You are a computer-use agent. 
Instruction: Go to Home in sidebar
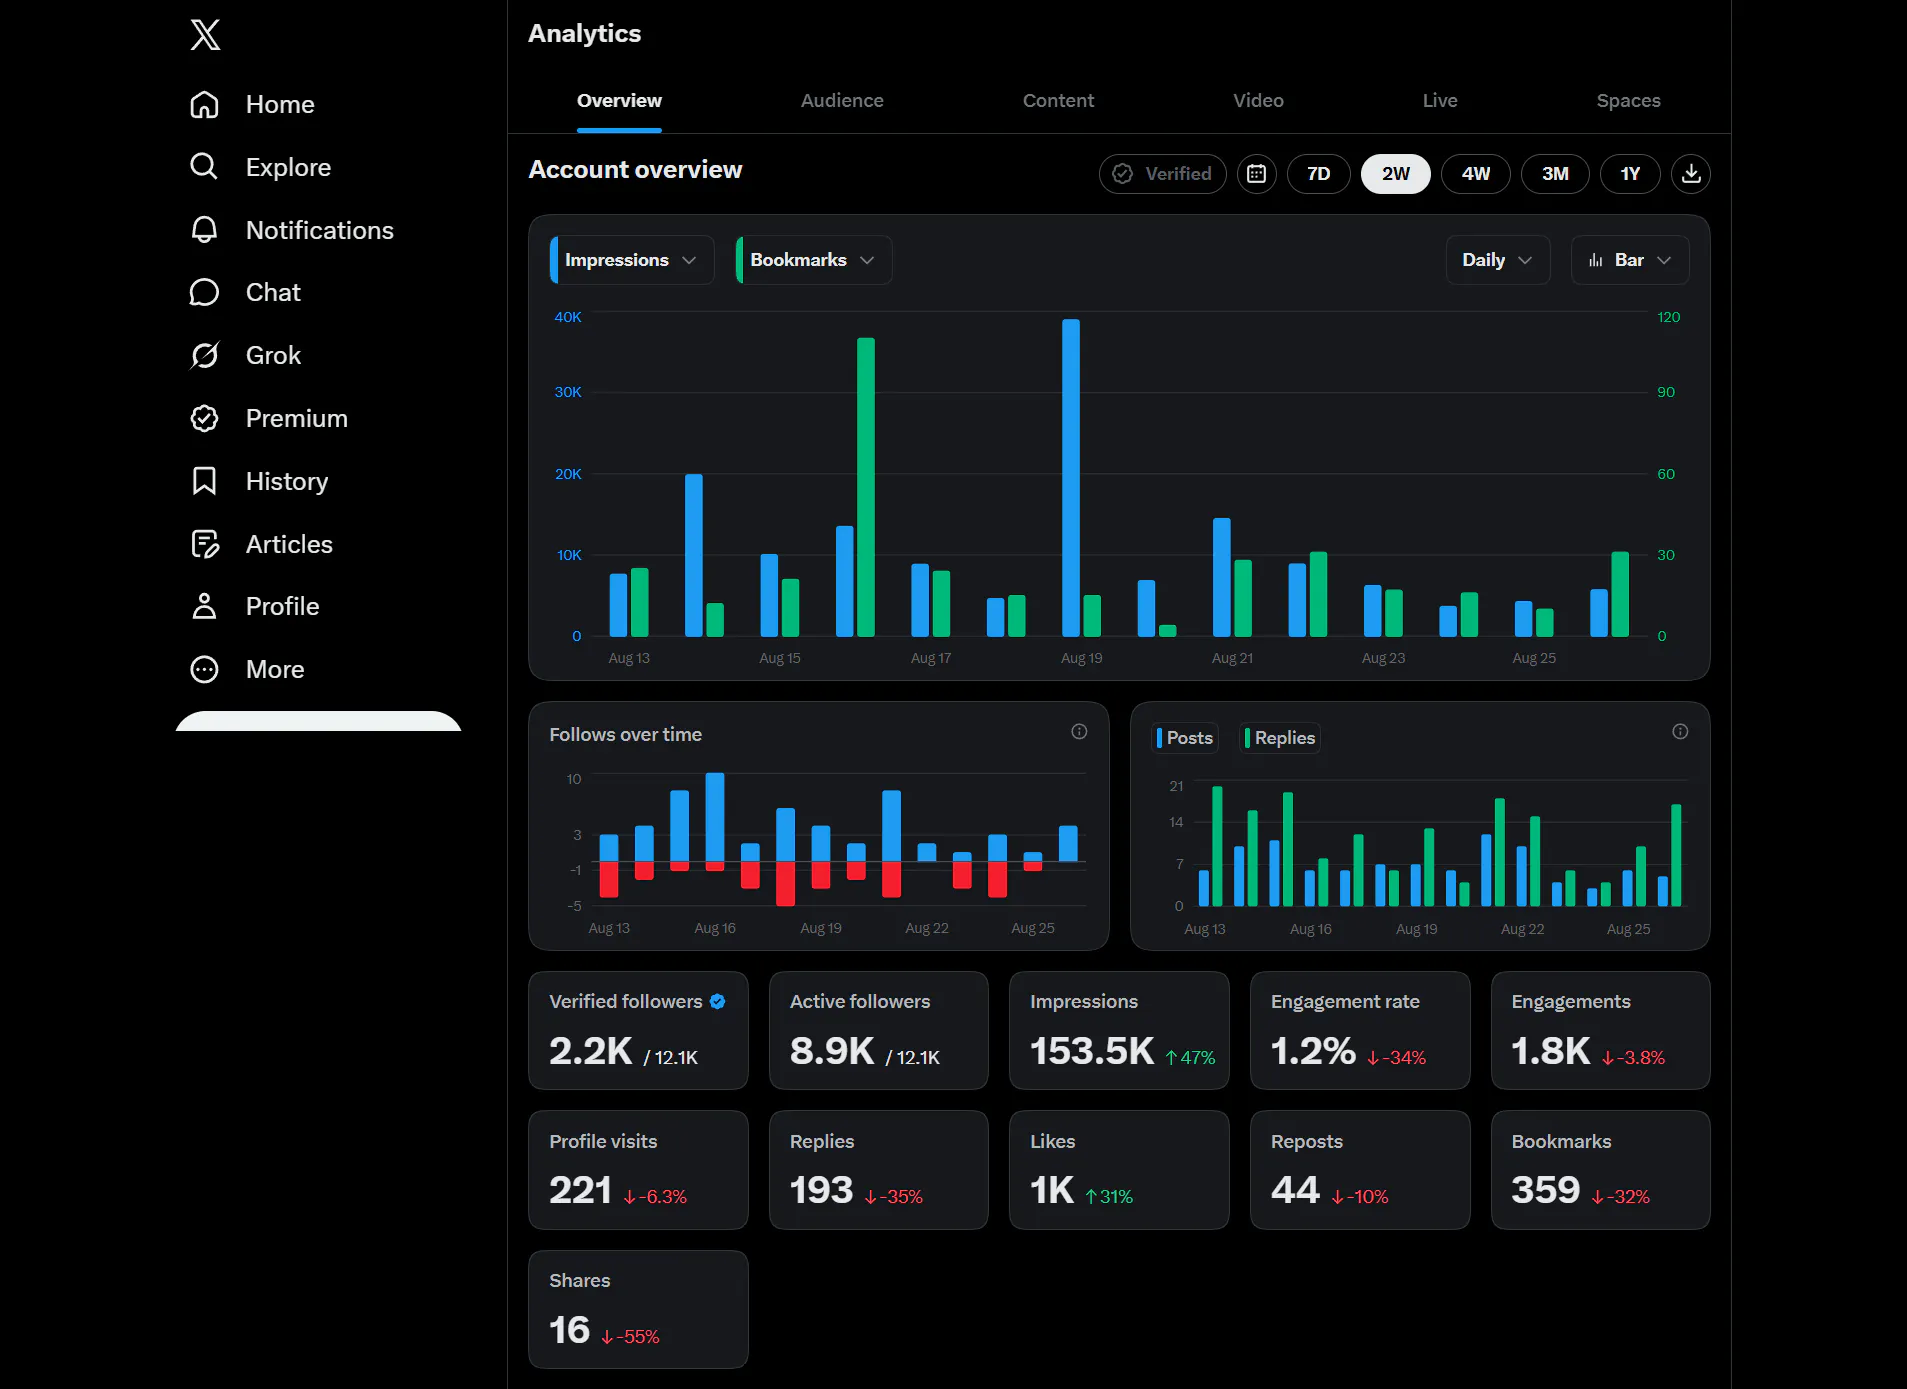(x=280, y=104)
